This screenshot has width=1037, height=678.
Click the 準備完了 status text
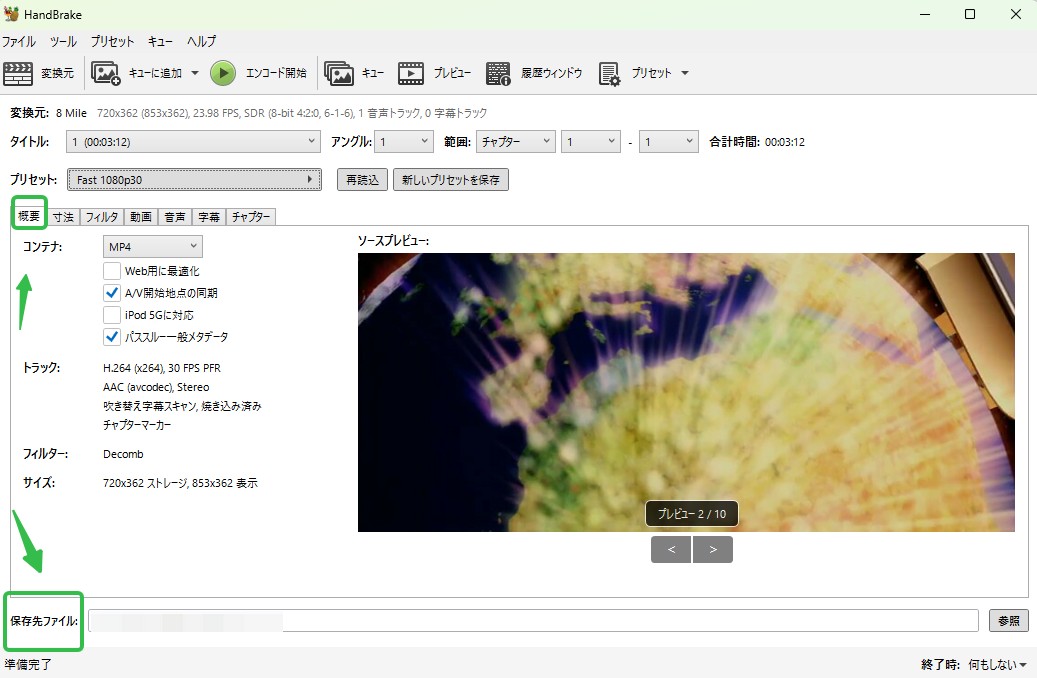point(28,664)
